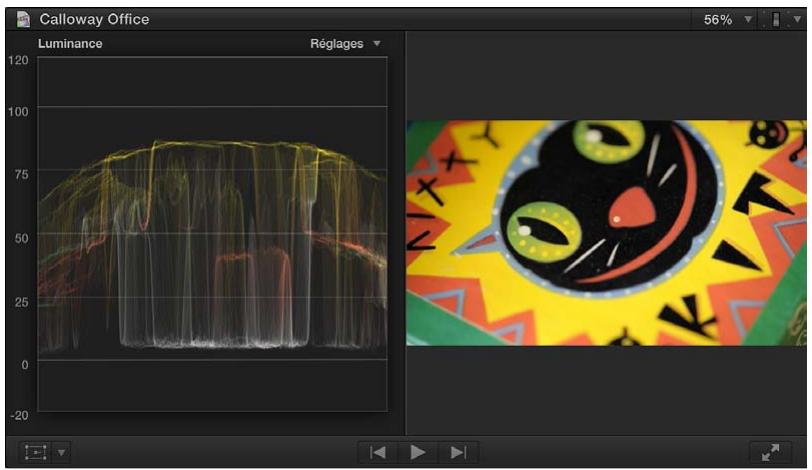The width and height of the screenshot is (812, 470).
Task: Click the luminance waveform display
Action: pos(212,234)
